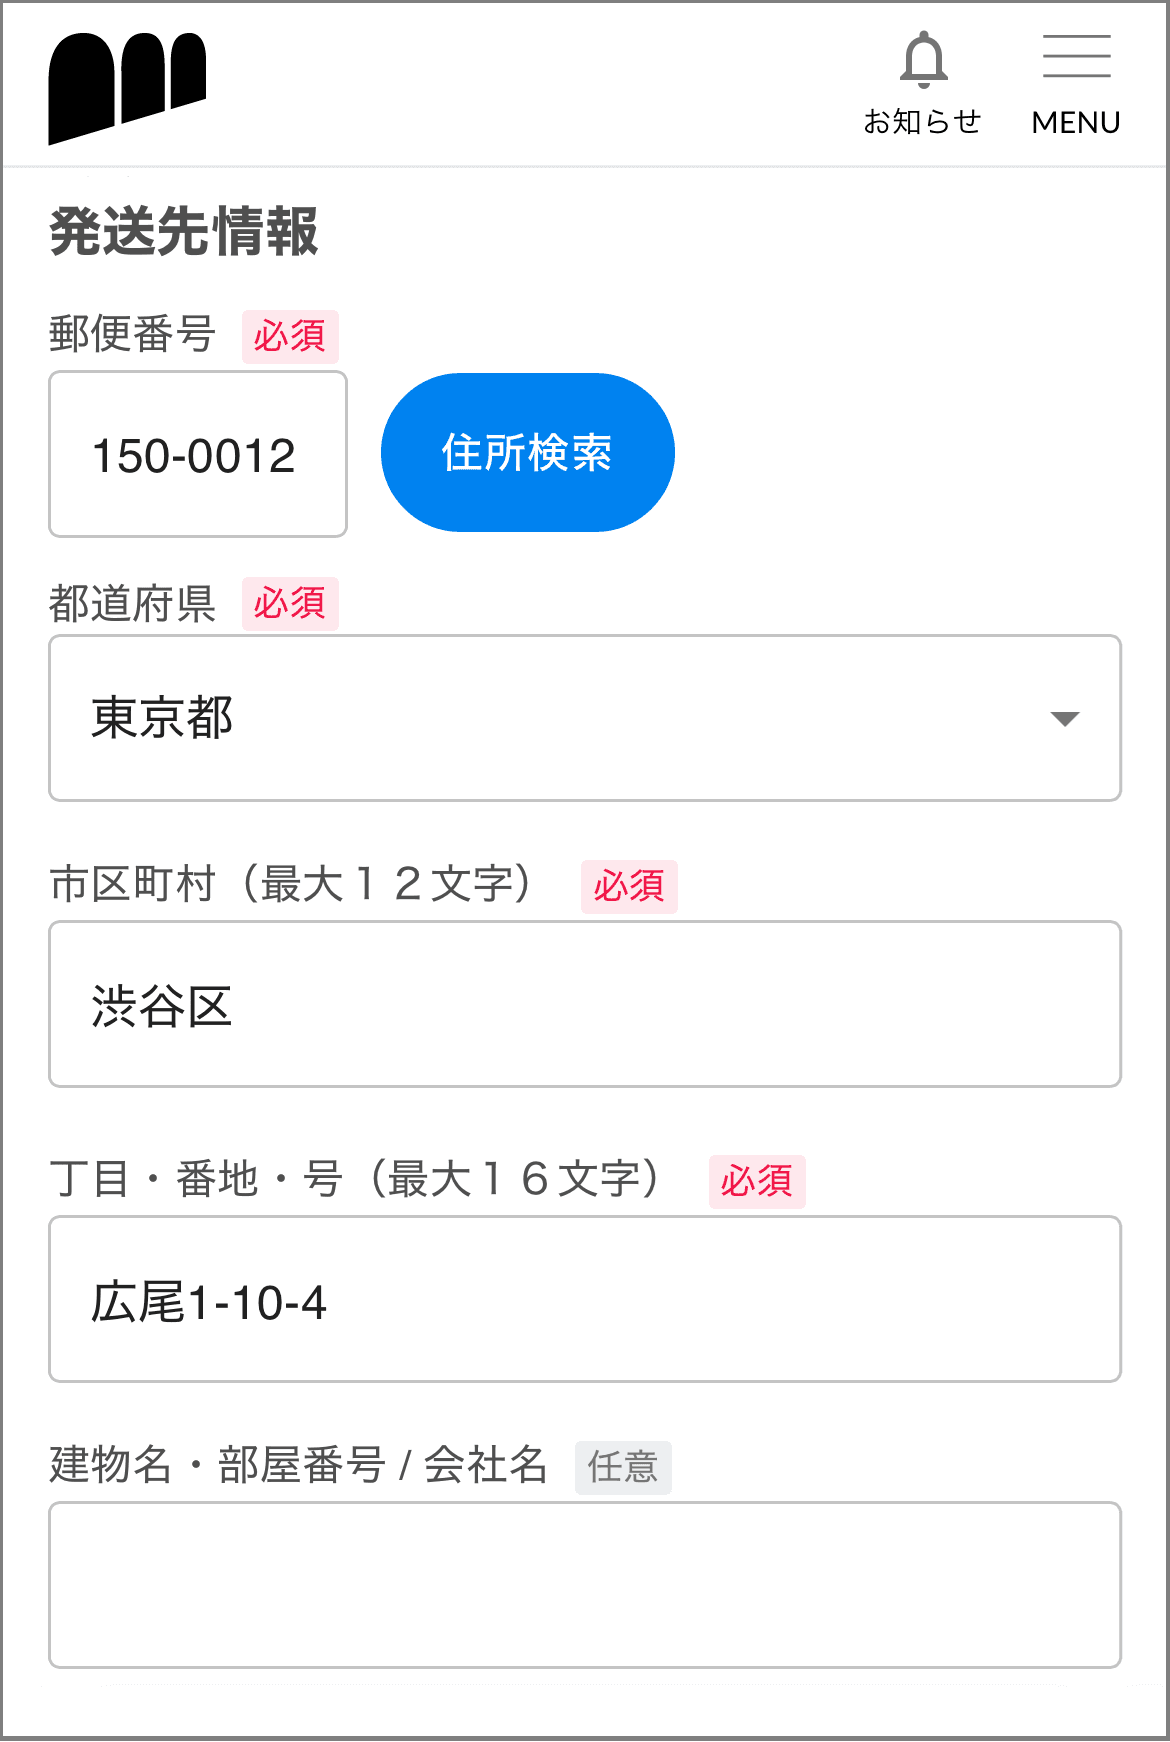Click the 建物名・部屋番号 / 会社名 label
This screenshot has height=1742, width=1170.
298,1466
